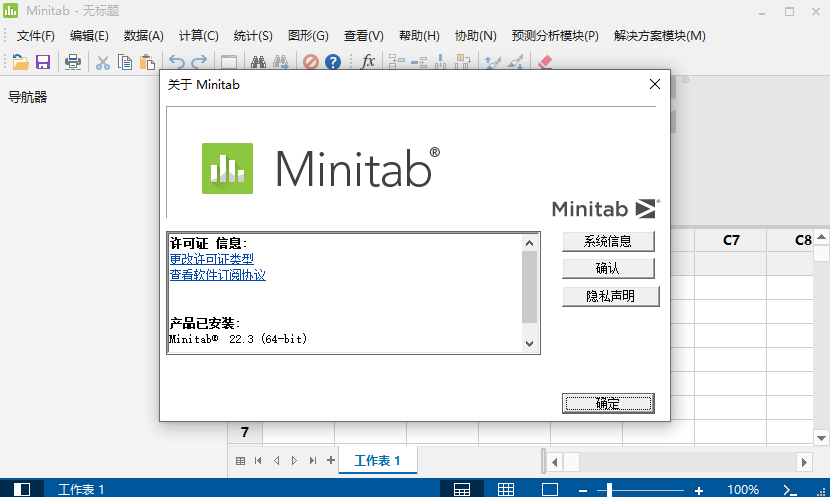Click the 确定 button
The height and width of the screenshot is (497, 830).
point(608,403)
